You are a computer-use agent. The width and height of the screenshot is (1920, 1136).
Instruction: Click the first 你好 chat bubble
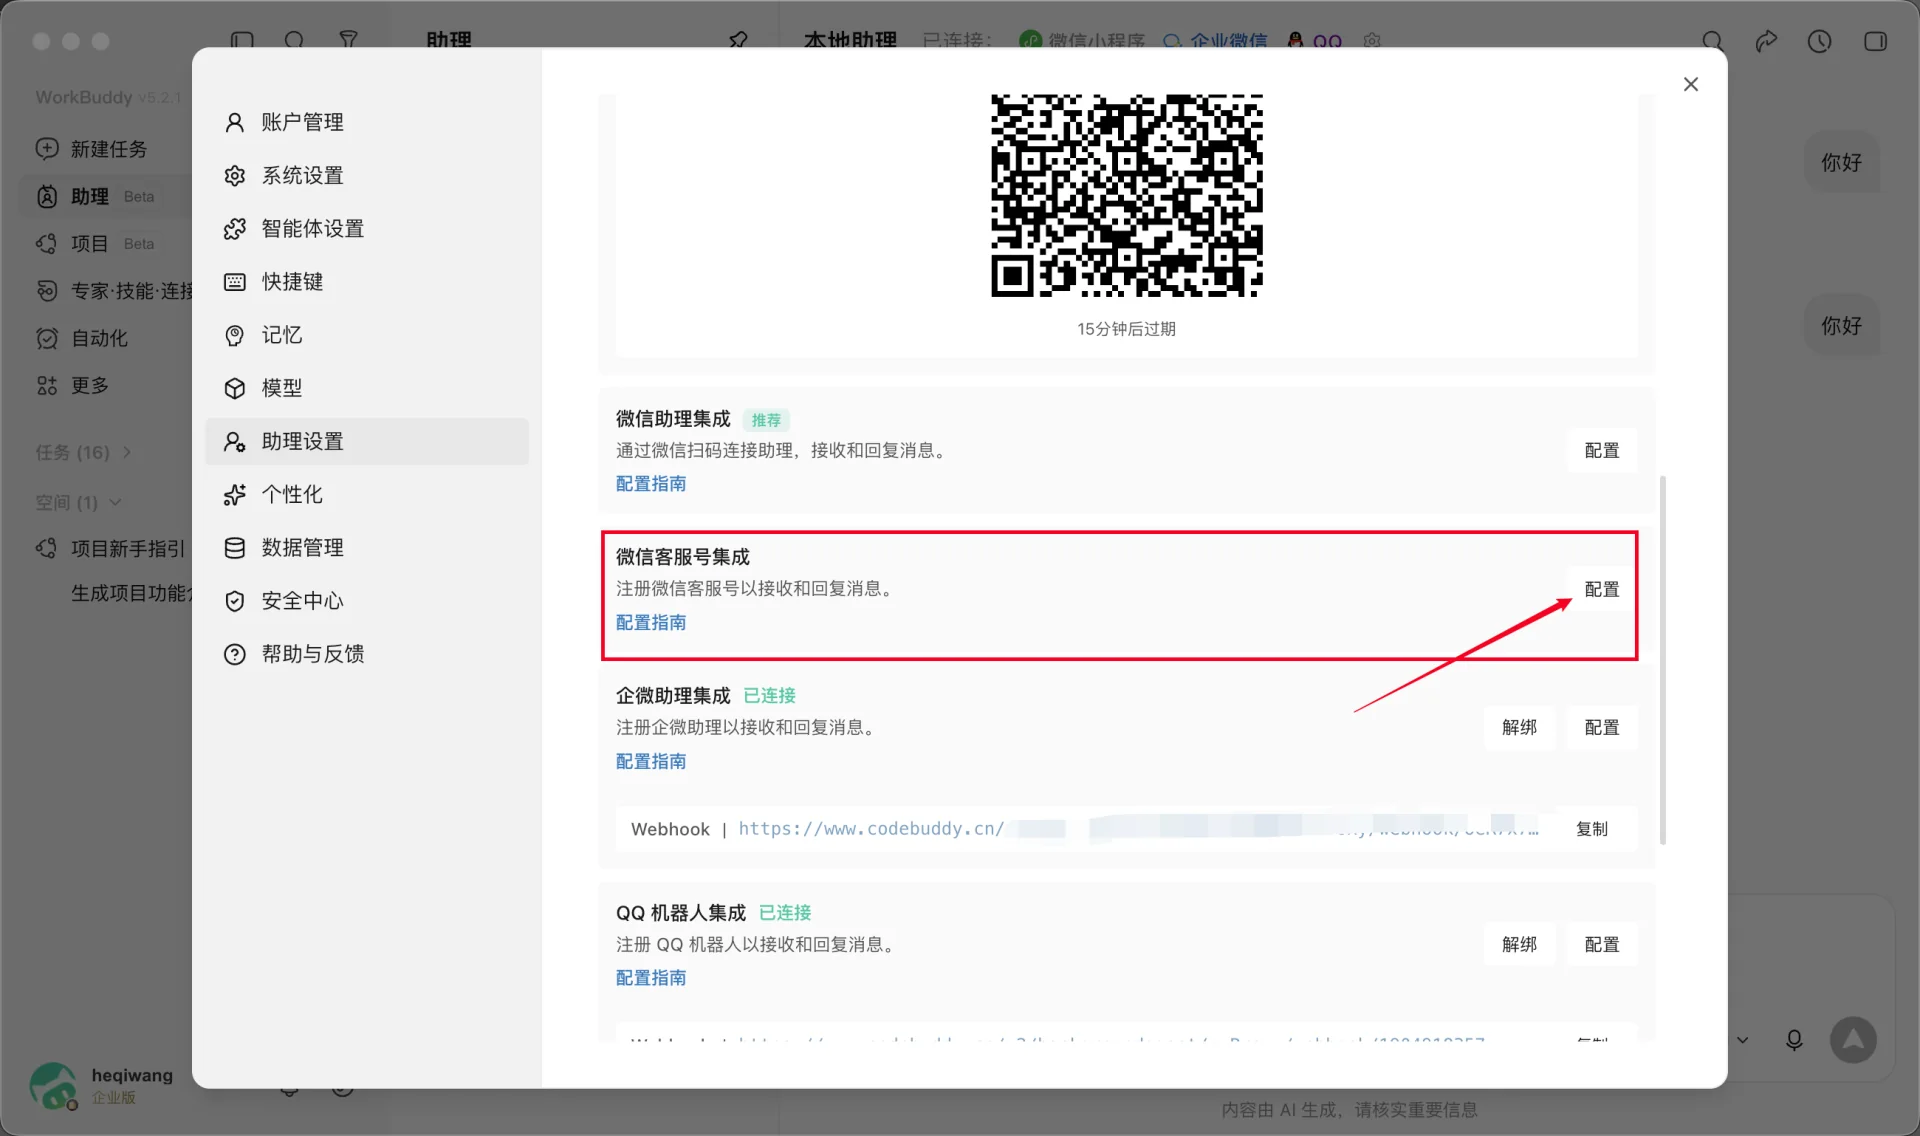(x=1841, y=162)
